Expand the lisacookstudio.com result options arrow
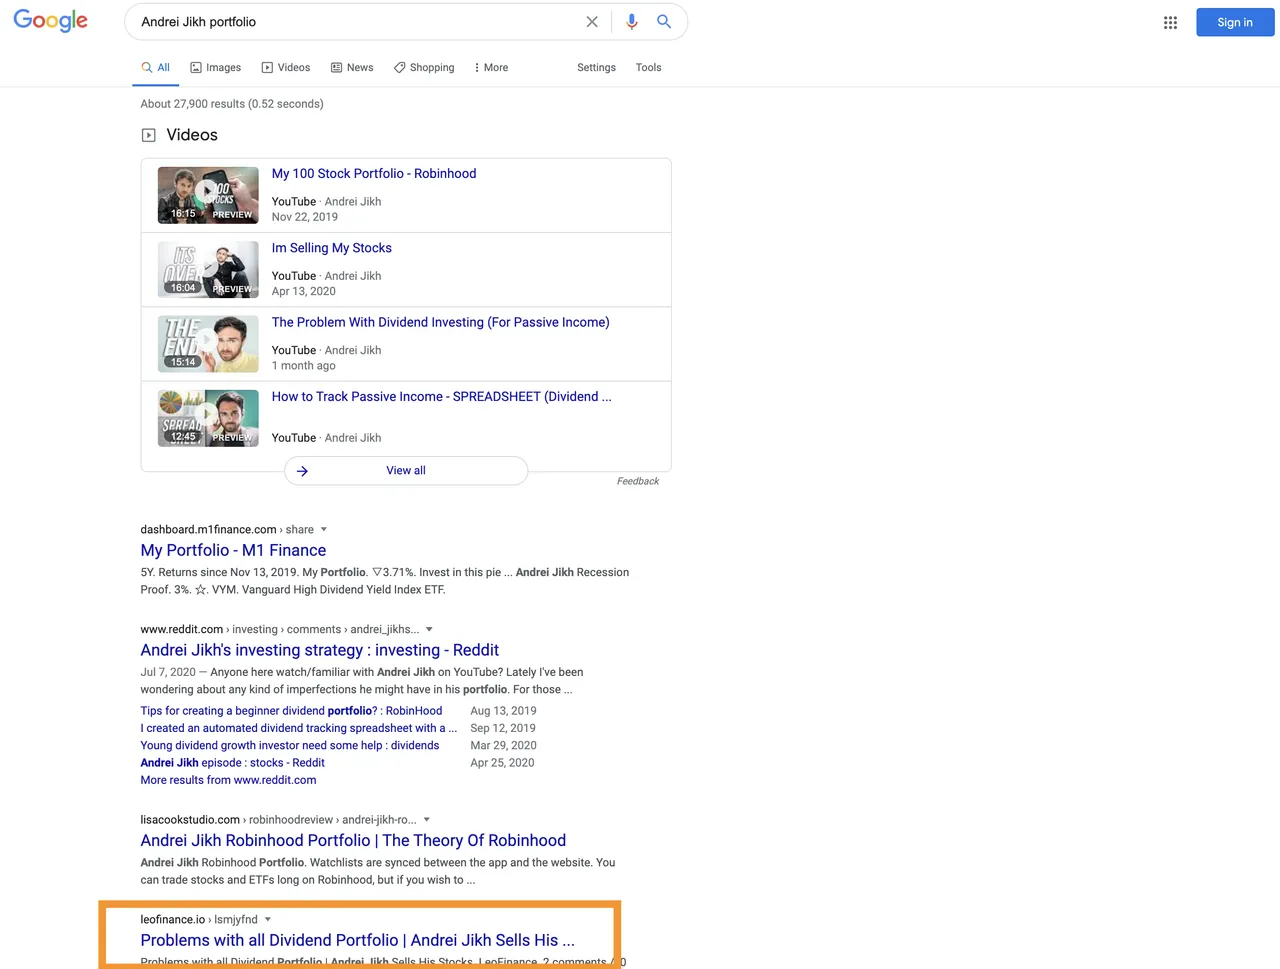The image size is (1280, 969). 427,819
